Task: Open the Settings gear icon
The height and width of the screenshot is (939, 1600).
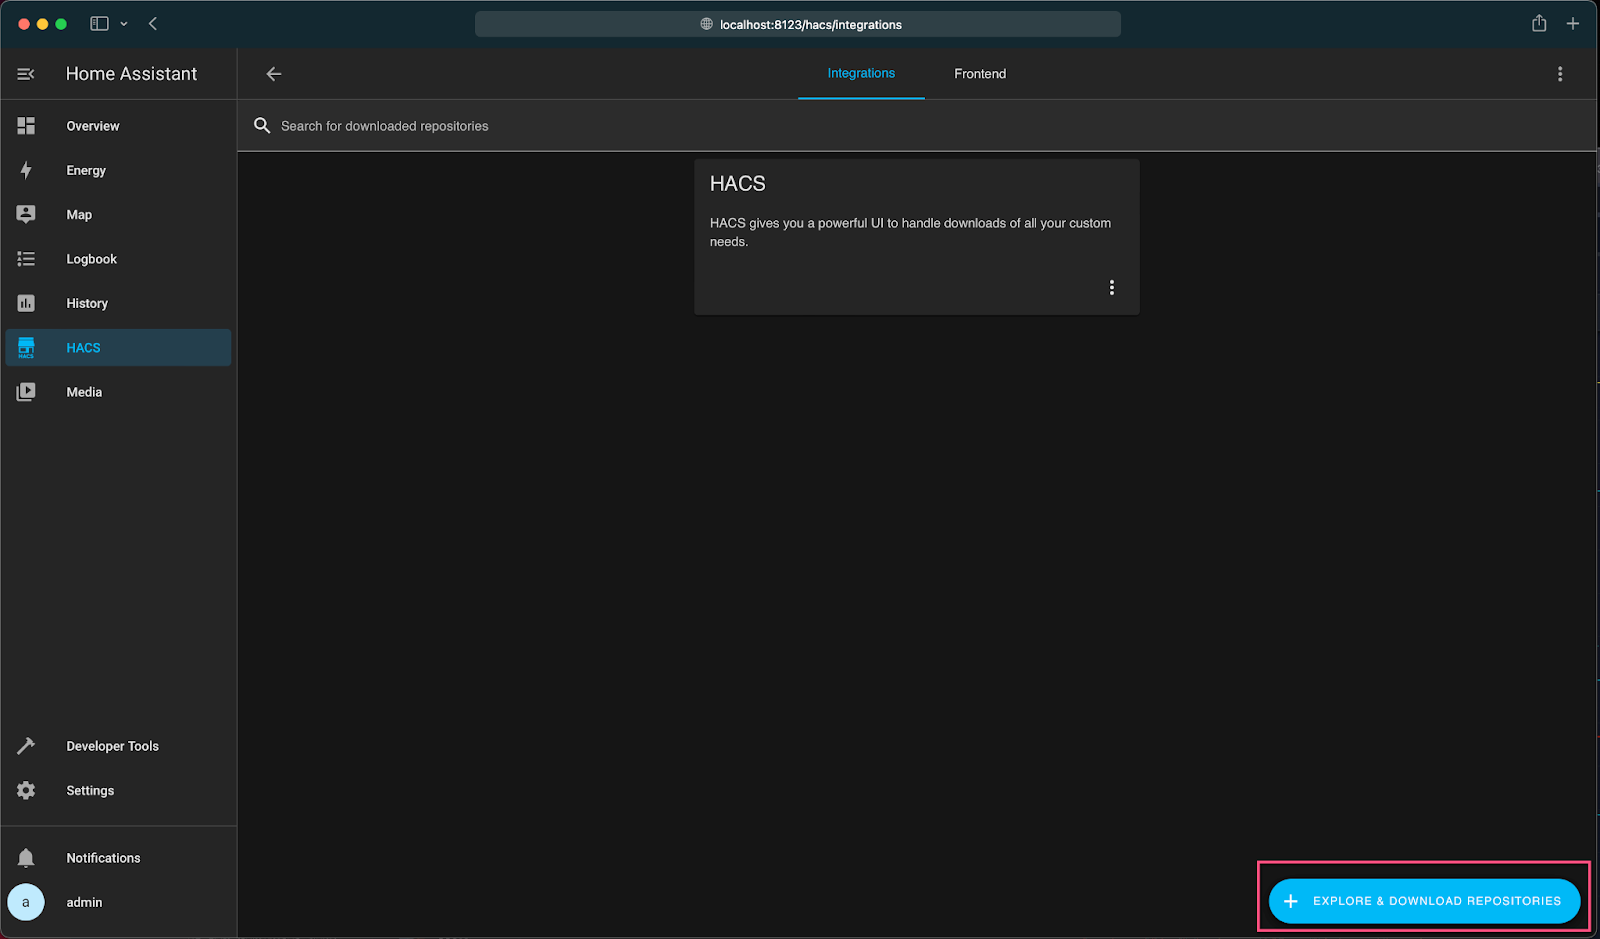Action: 26,790
